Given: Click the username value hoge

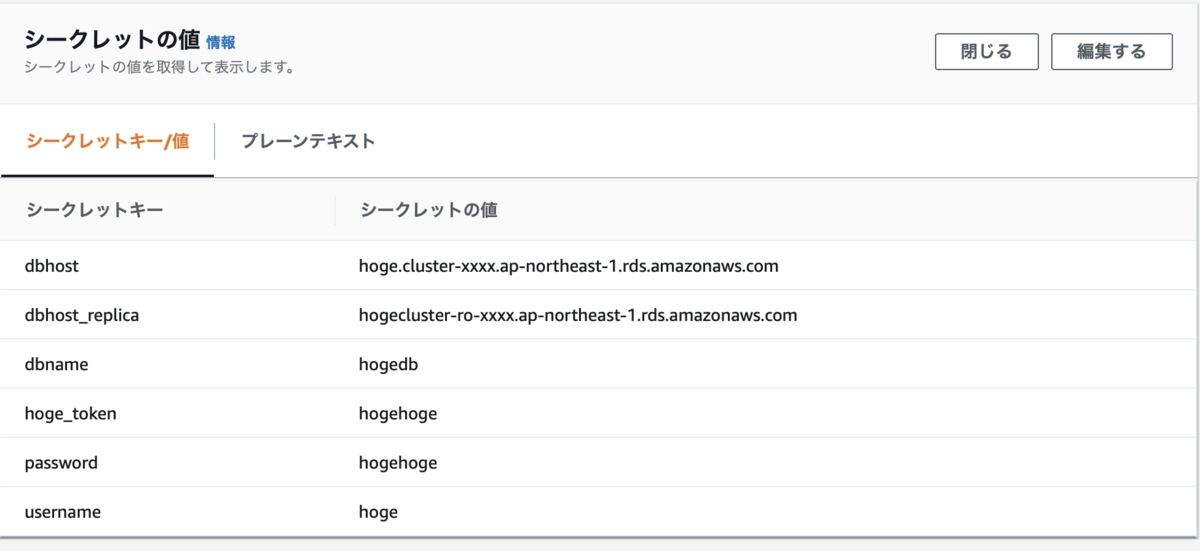Looking at the screenshot, I should coord(378,512).
